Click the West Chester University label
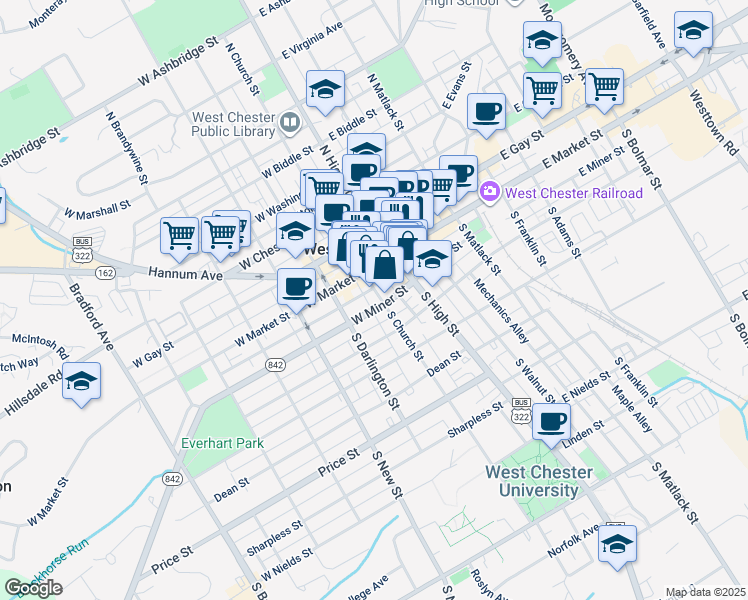Viewport: 748px width, 600px height. (x=539, y=481)
